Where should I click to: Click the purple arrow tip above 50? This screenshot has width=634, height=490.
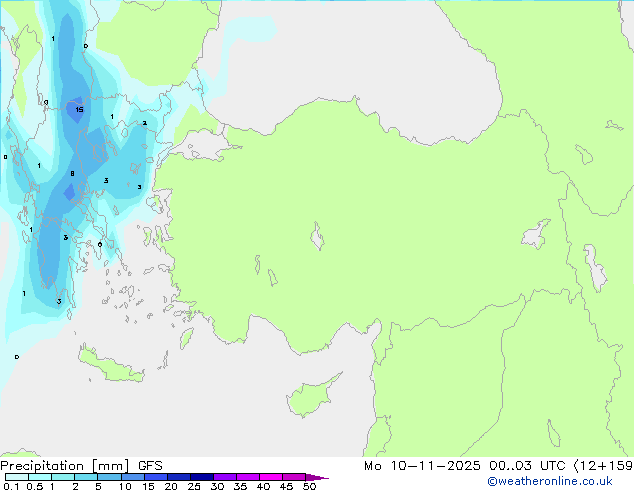317,477
